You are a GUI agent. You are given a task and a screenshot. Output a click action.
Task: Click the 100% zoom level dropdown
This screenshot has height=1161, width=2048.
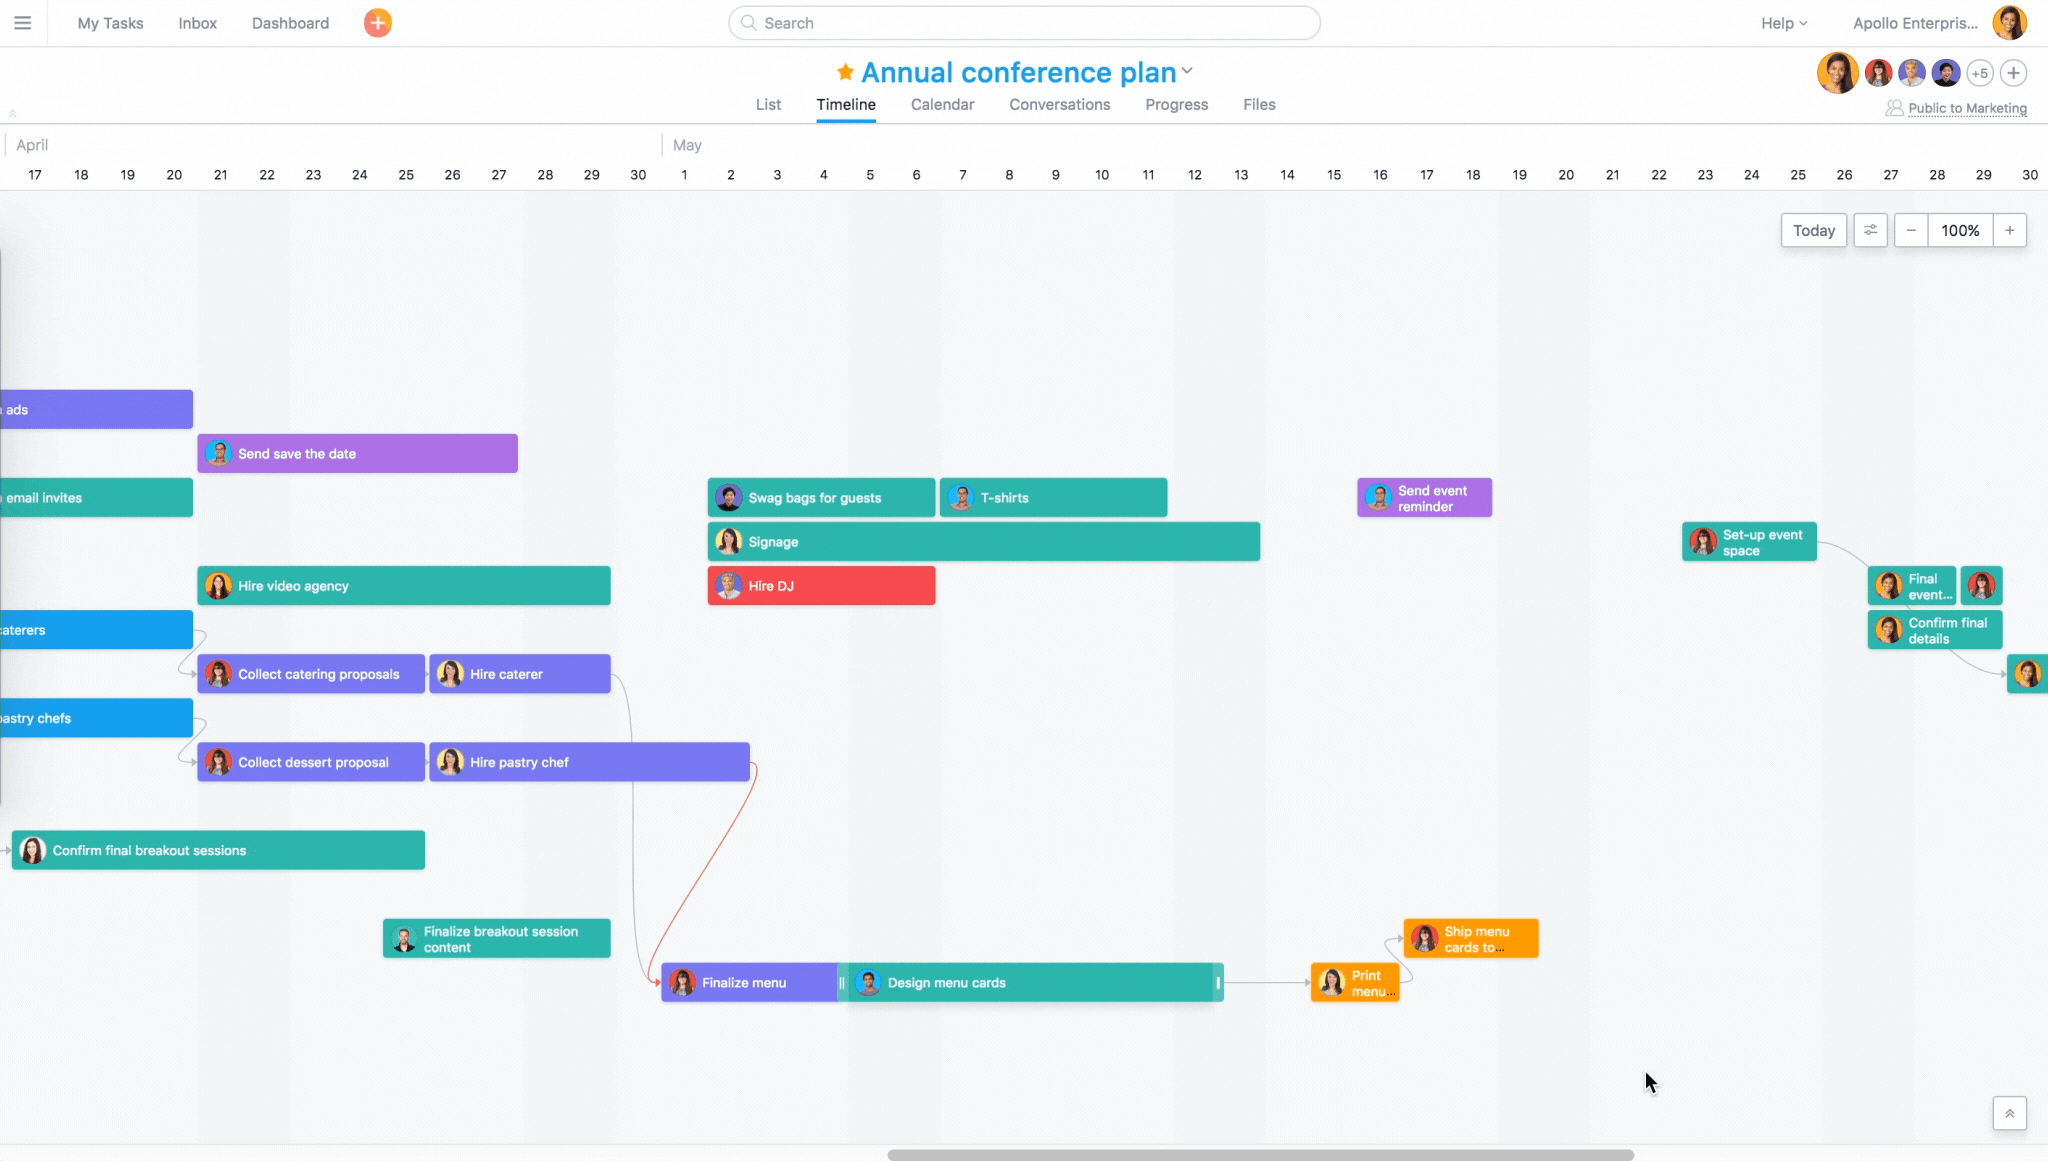point(1959,231)
